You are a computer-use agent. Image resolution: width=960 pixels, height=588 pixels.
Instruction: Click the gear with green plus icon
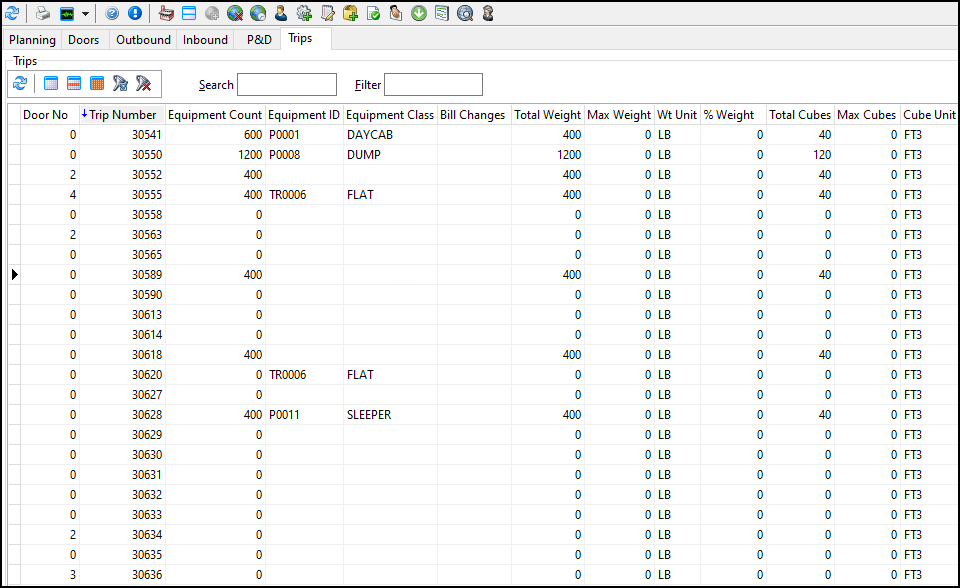point(304,13)
